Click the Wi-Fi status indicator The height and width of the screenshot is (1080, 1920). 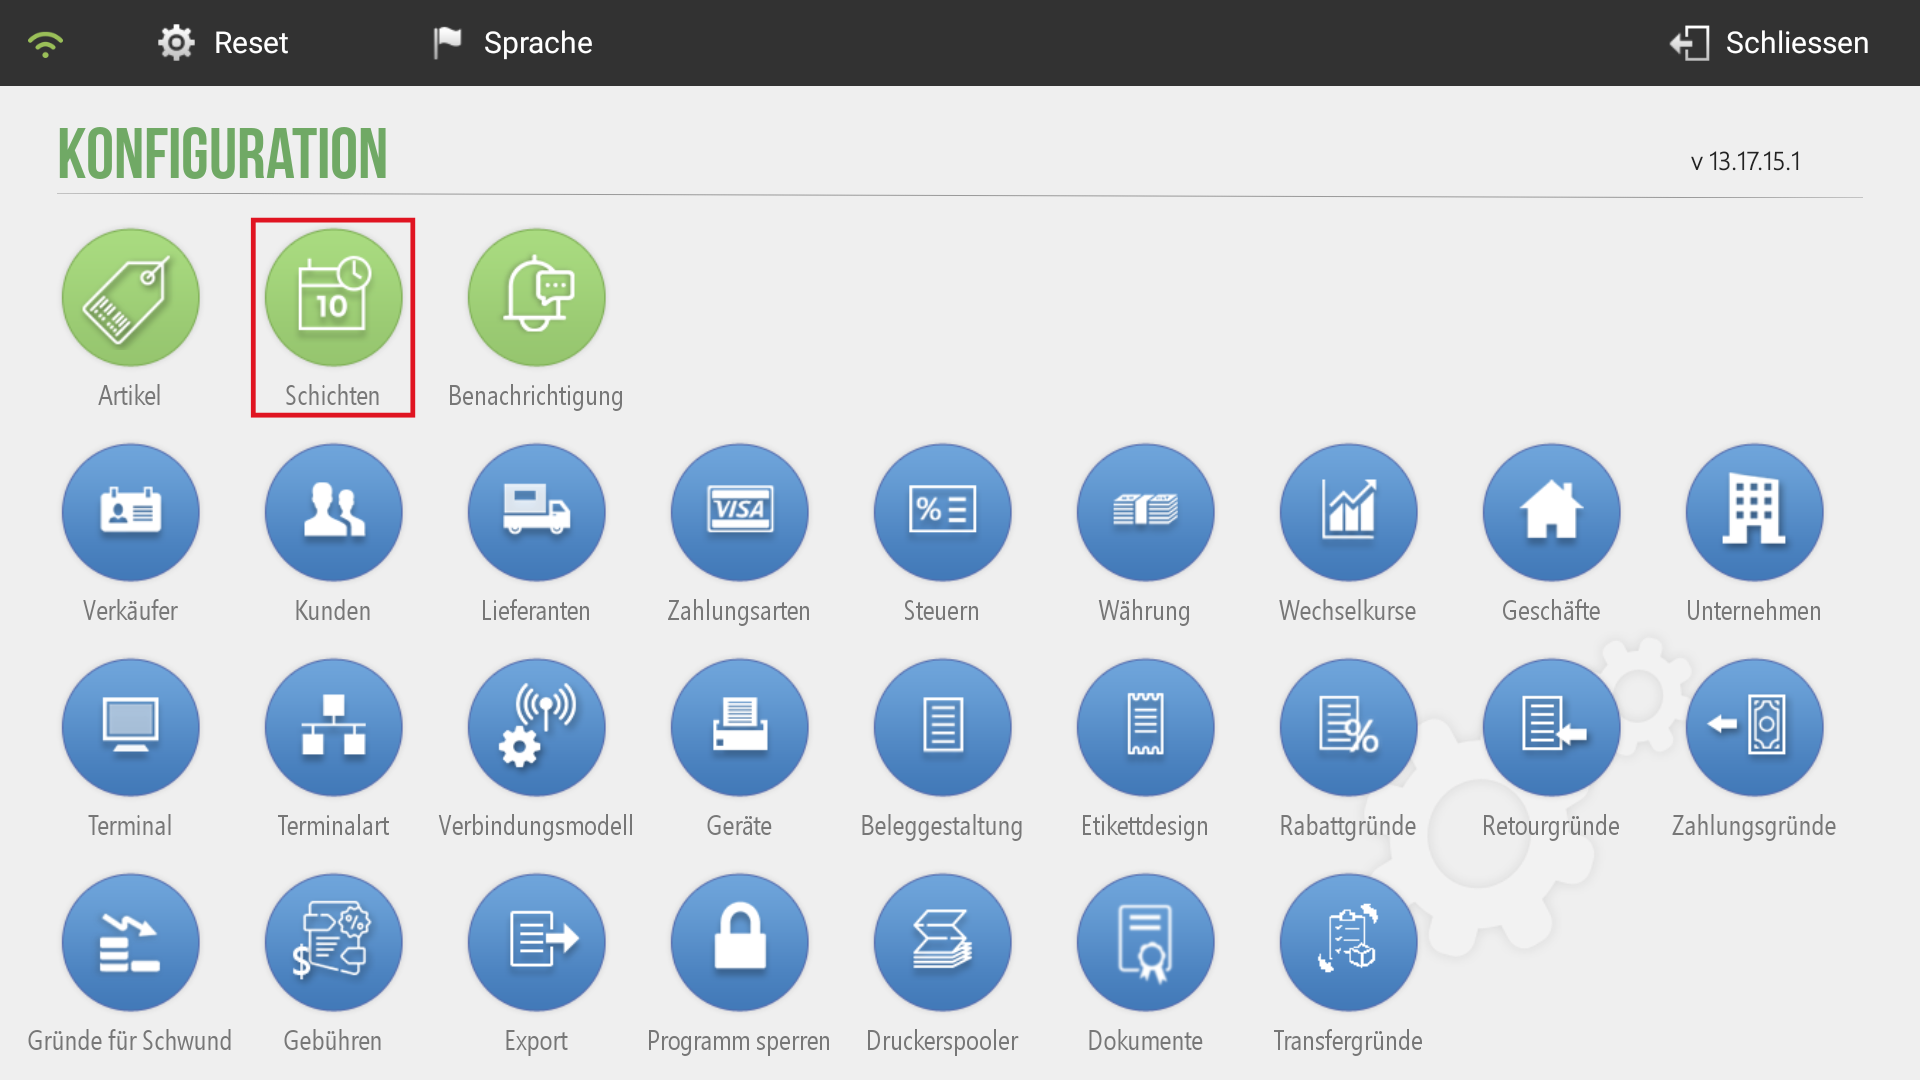click(45, 44)
